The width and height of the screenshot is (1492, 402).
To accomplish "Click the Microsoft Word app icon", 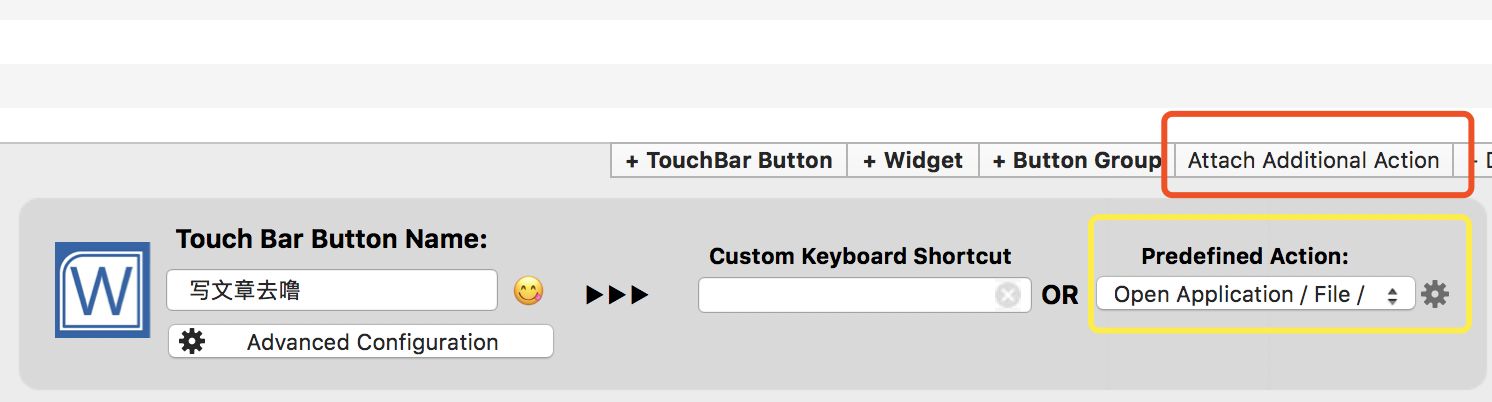I will coord(102,290).
